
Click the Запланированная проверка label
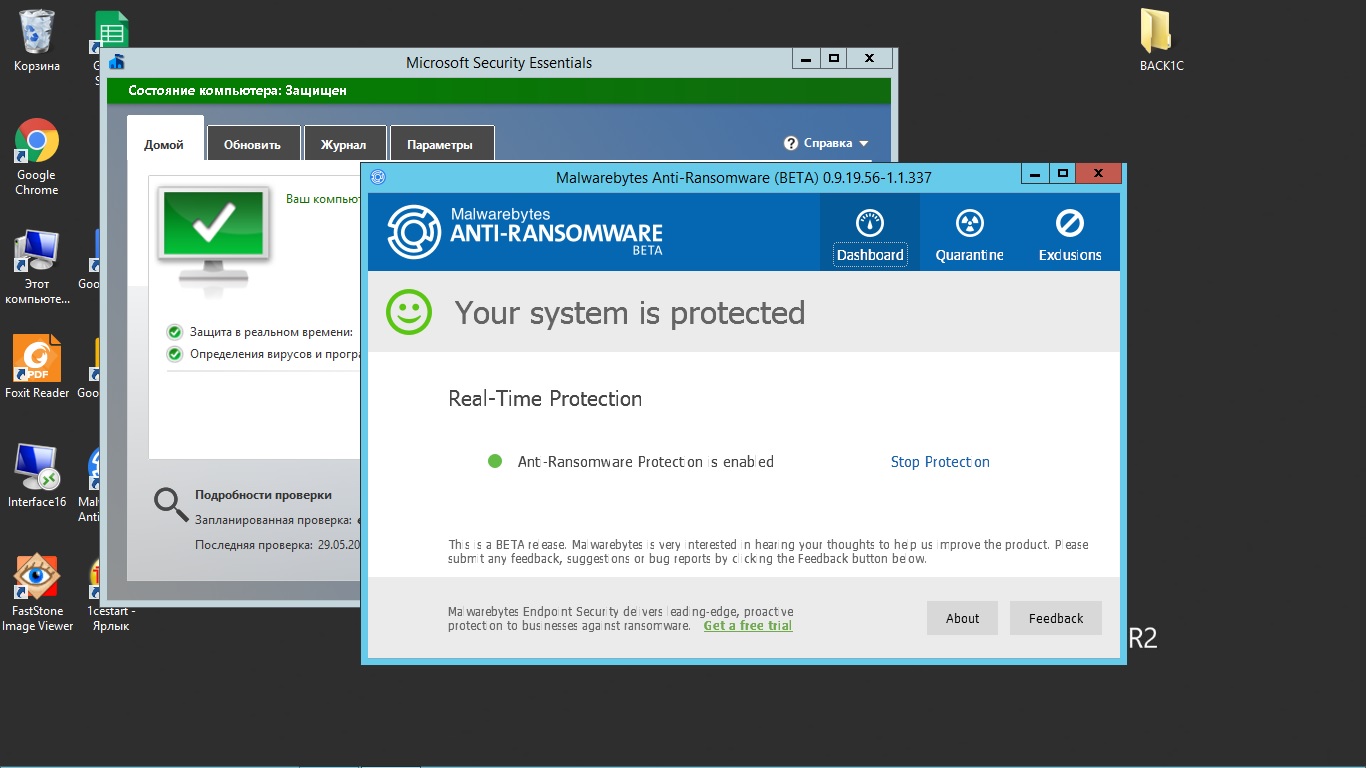point(273,520)
